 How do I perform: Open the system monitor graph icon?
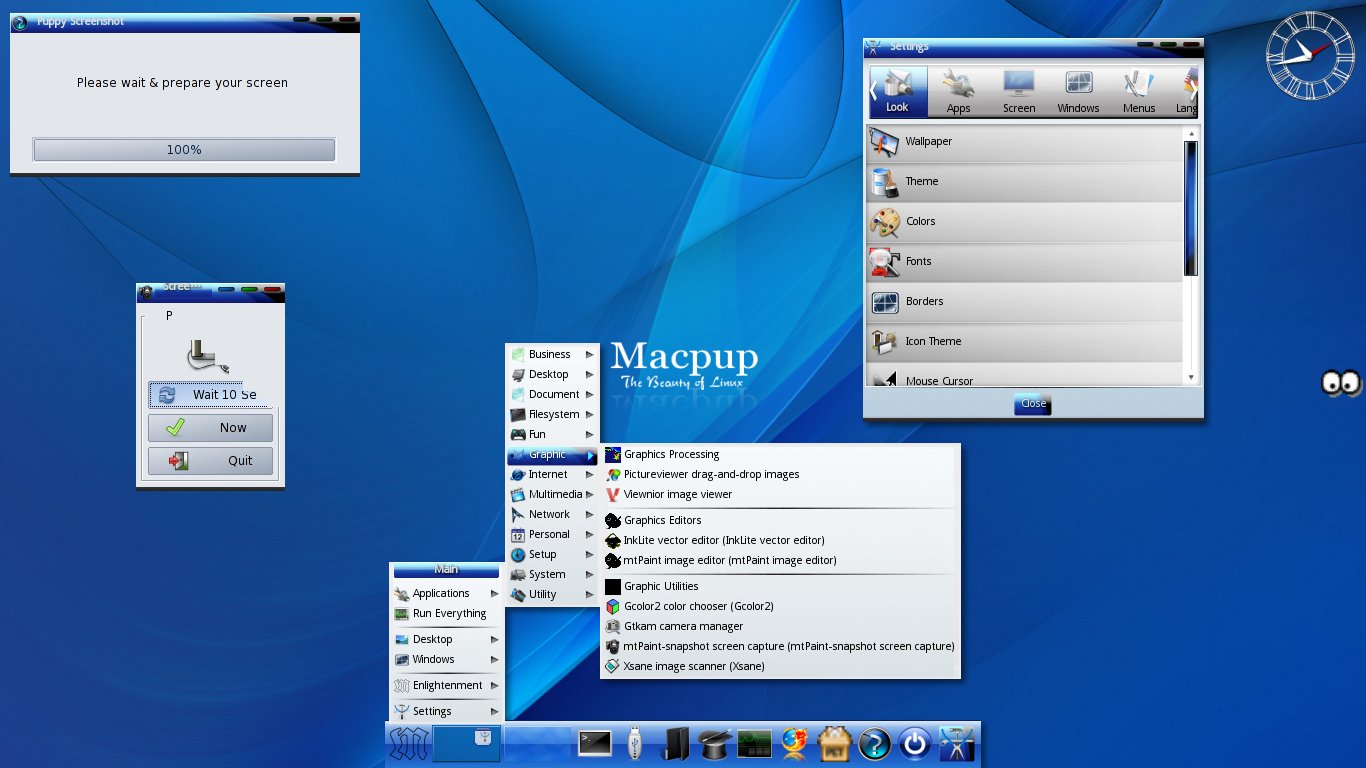[x=755, y=744]
